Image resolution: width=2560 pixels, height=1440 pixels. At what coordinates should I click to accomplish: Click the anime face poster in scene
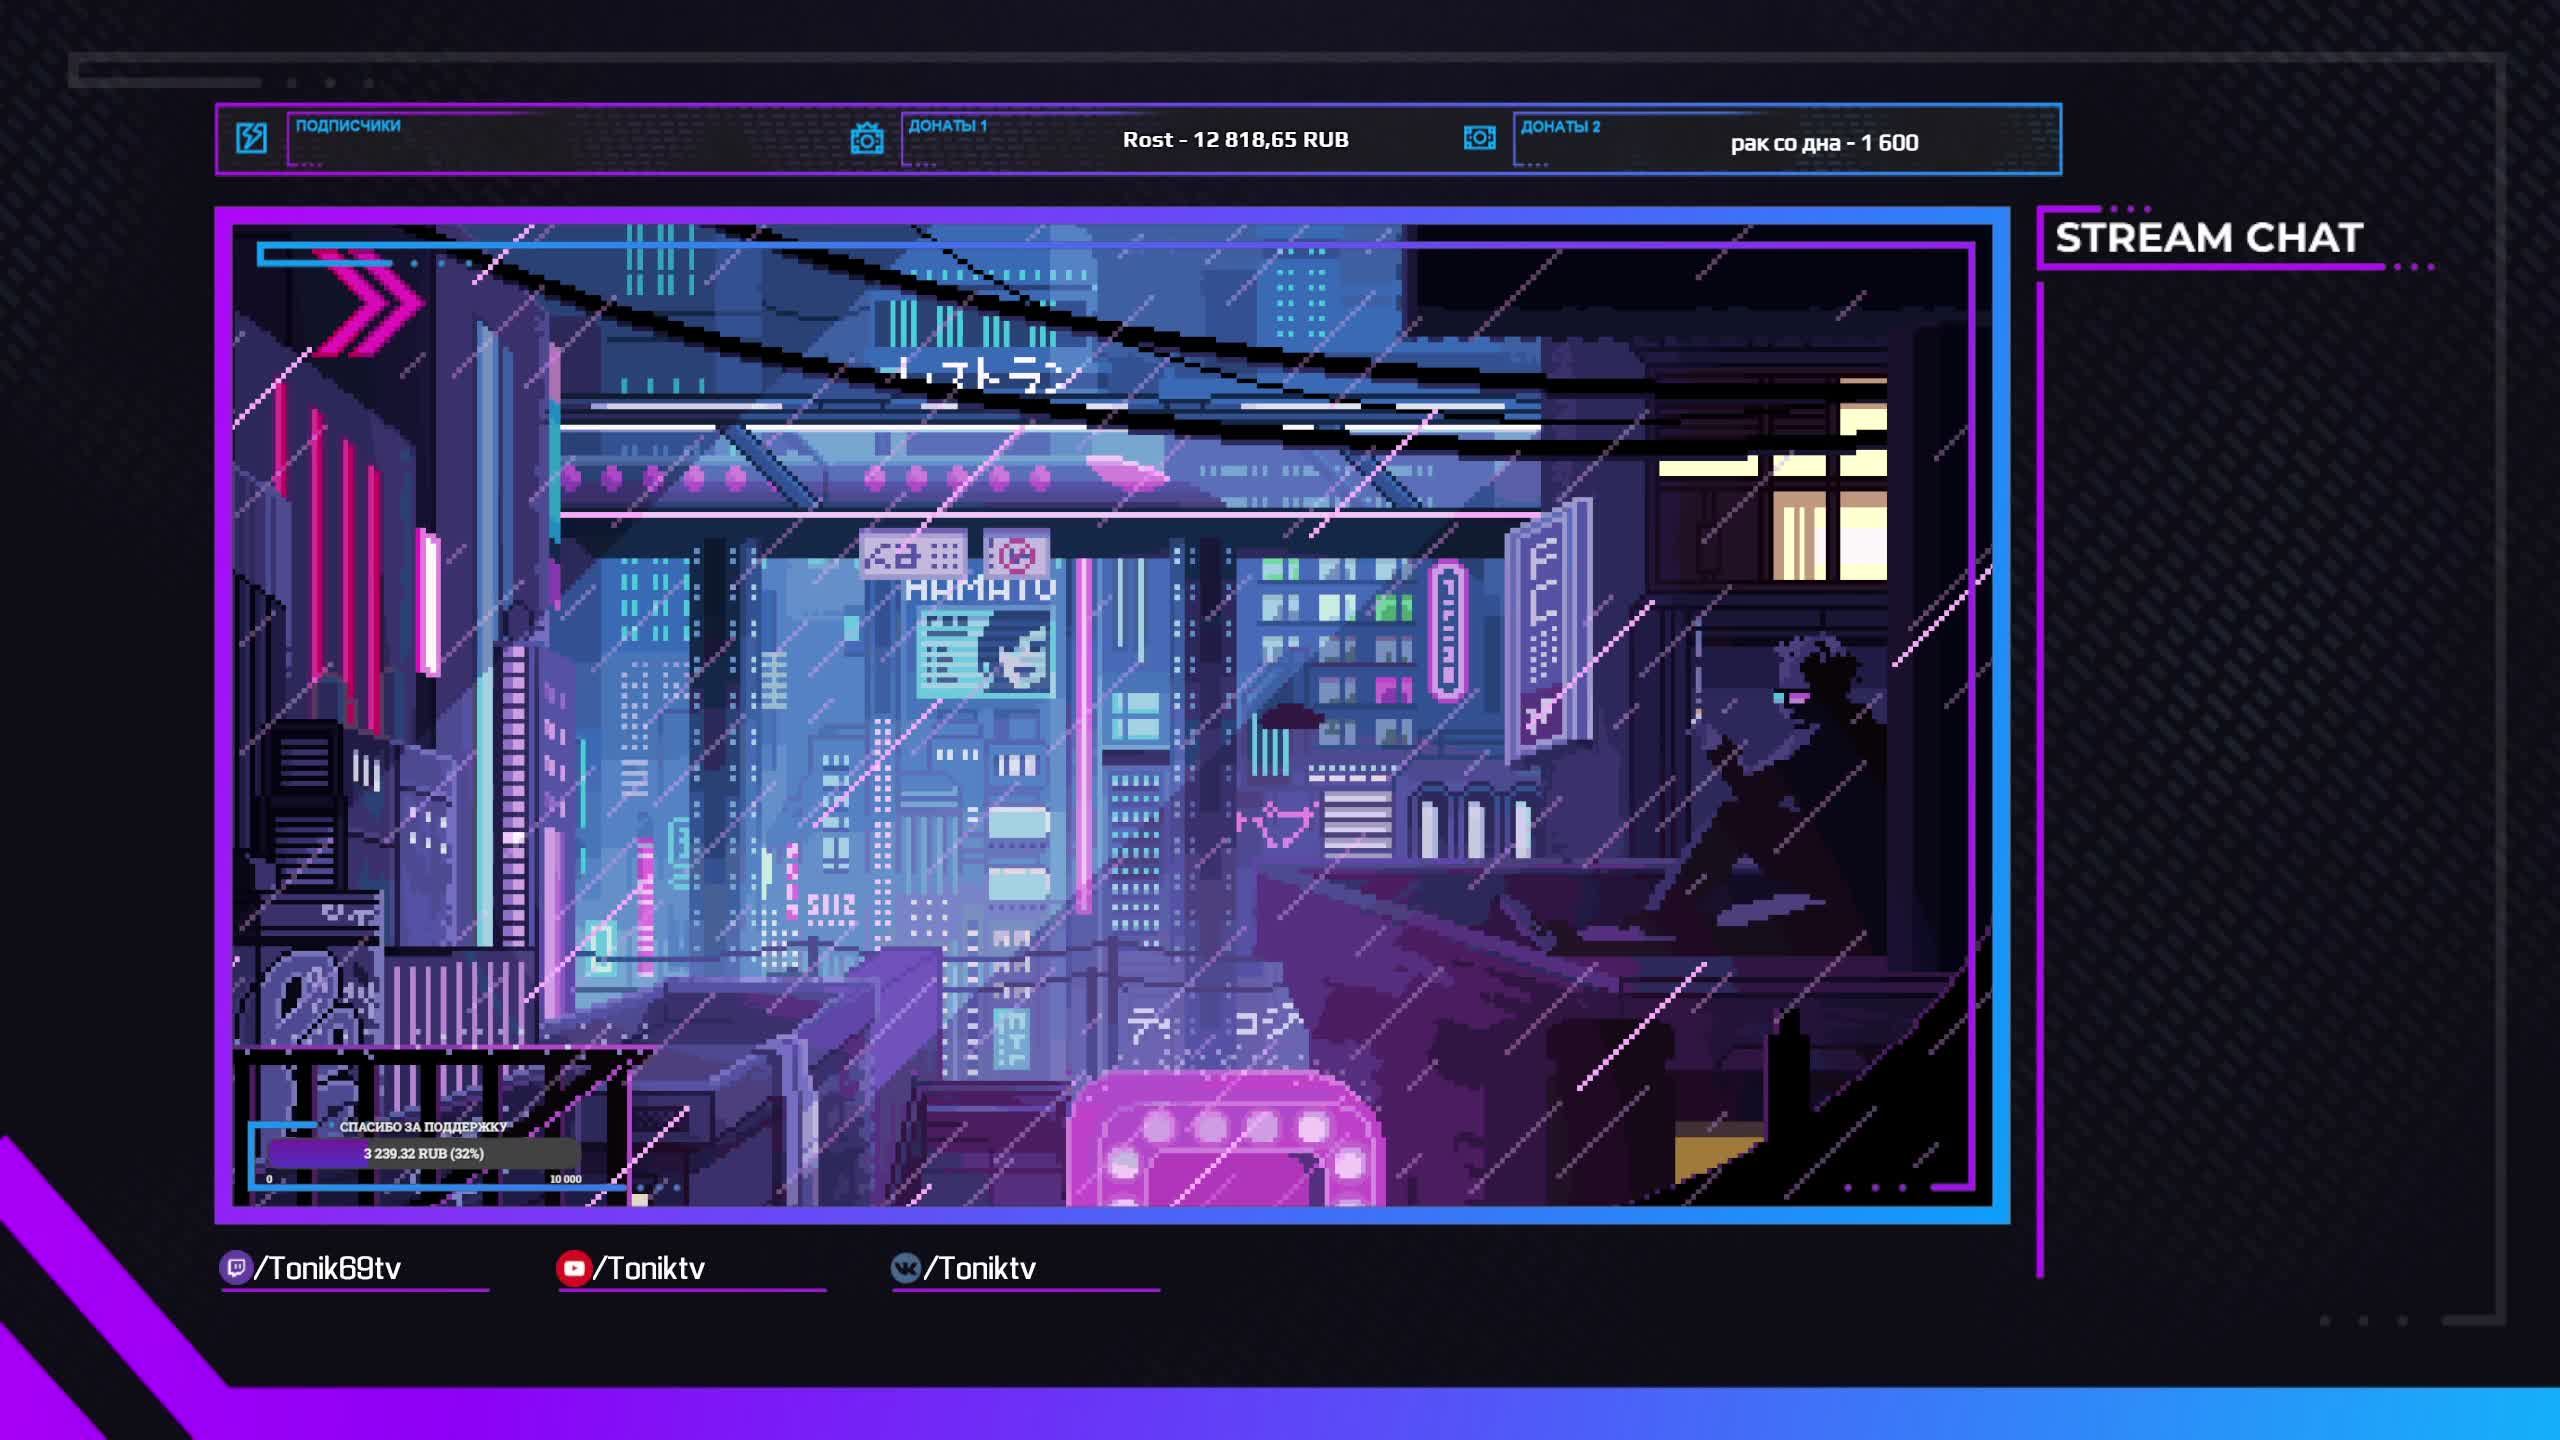coord(1014,652)
